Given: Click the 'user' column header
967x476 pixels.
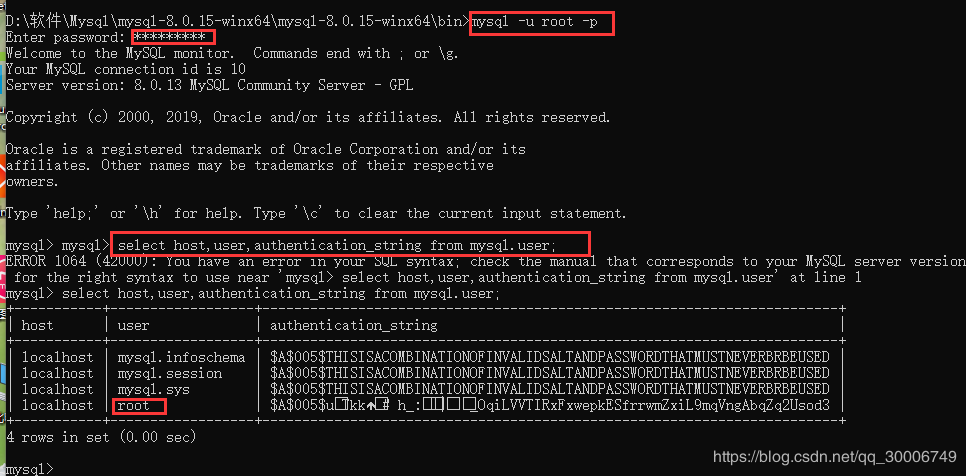Looking at the screenshot, I should point(133,325).
